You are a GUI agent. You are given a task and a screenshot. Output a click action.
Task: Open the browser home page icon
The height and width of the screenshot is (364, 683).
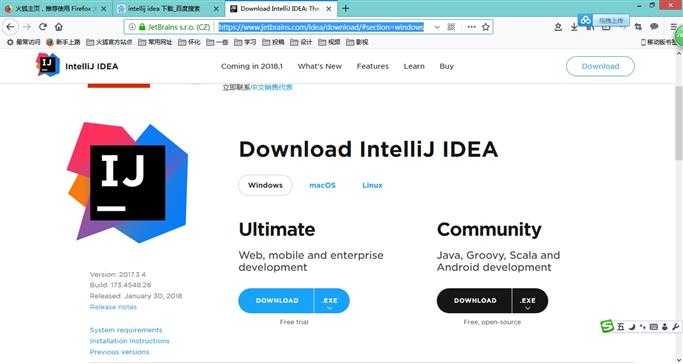[59, 27]
